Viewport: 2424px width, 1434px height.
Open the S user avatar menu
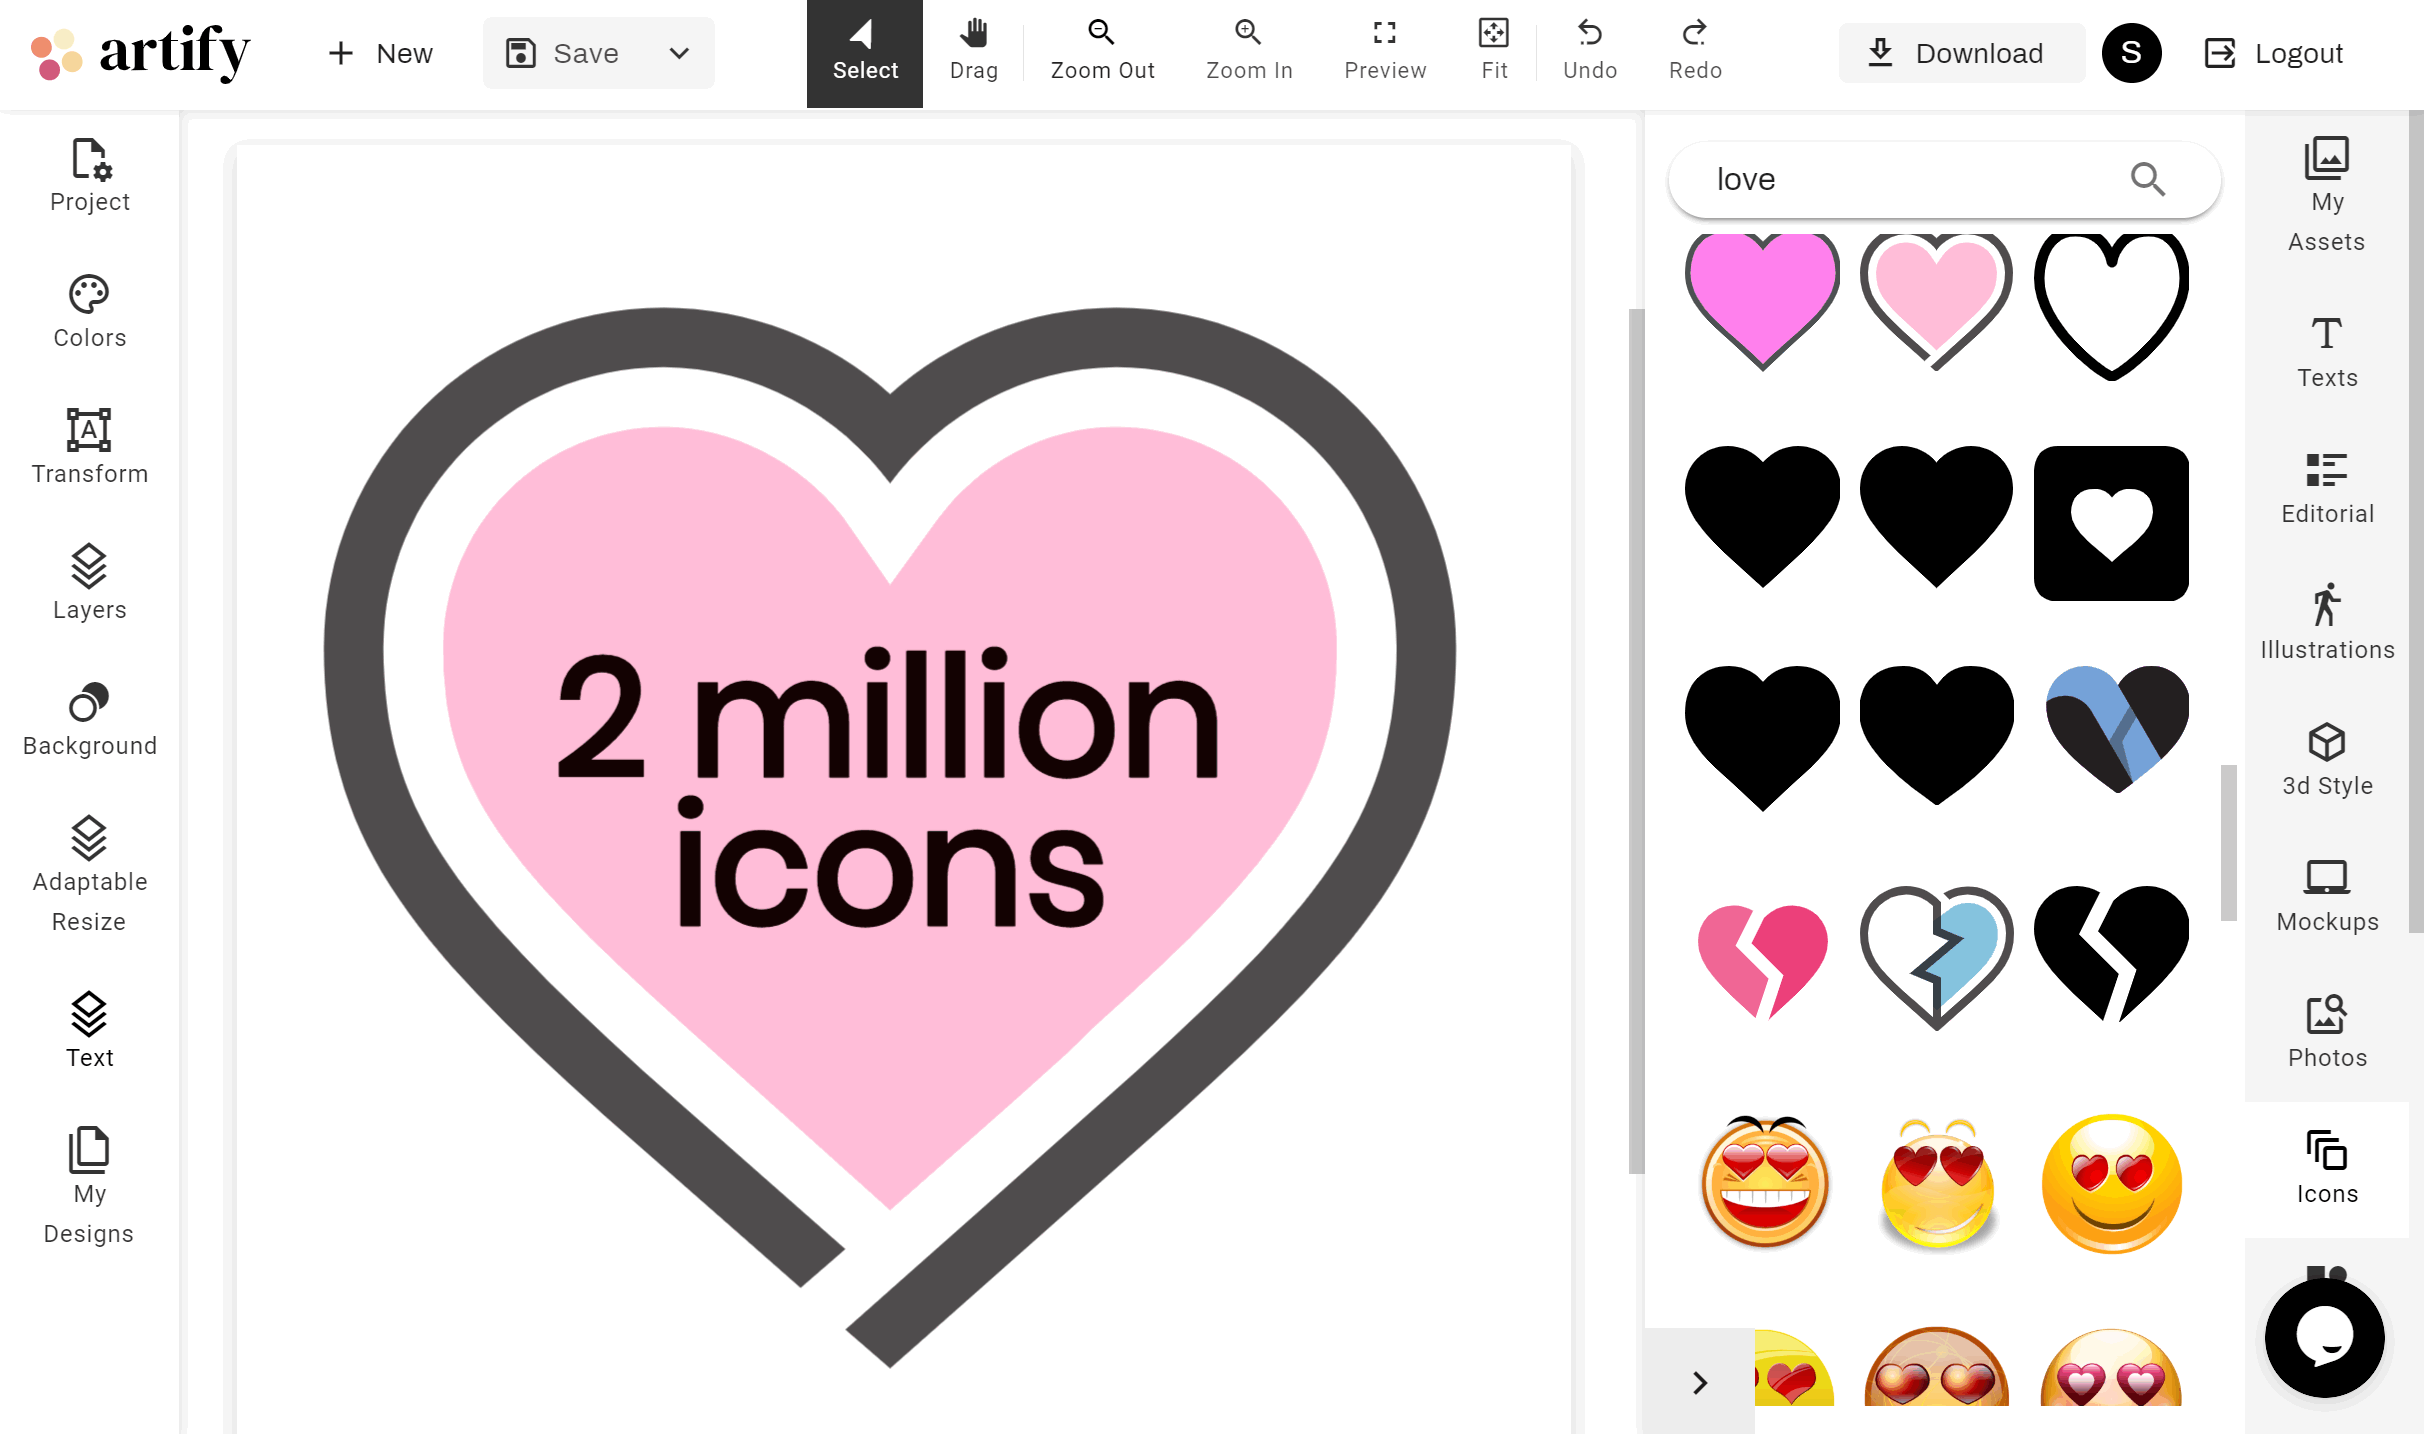[x=2131, y=53]
